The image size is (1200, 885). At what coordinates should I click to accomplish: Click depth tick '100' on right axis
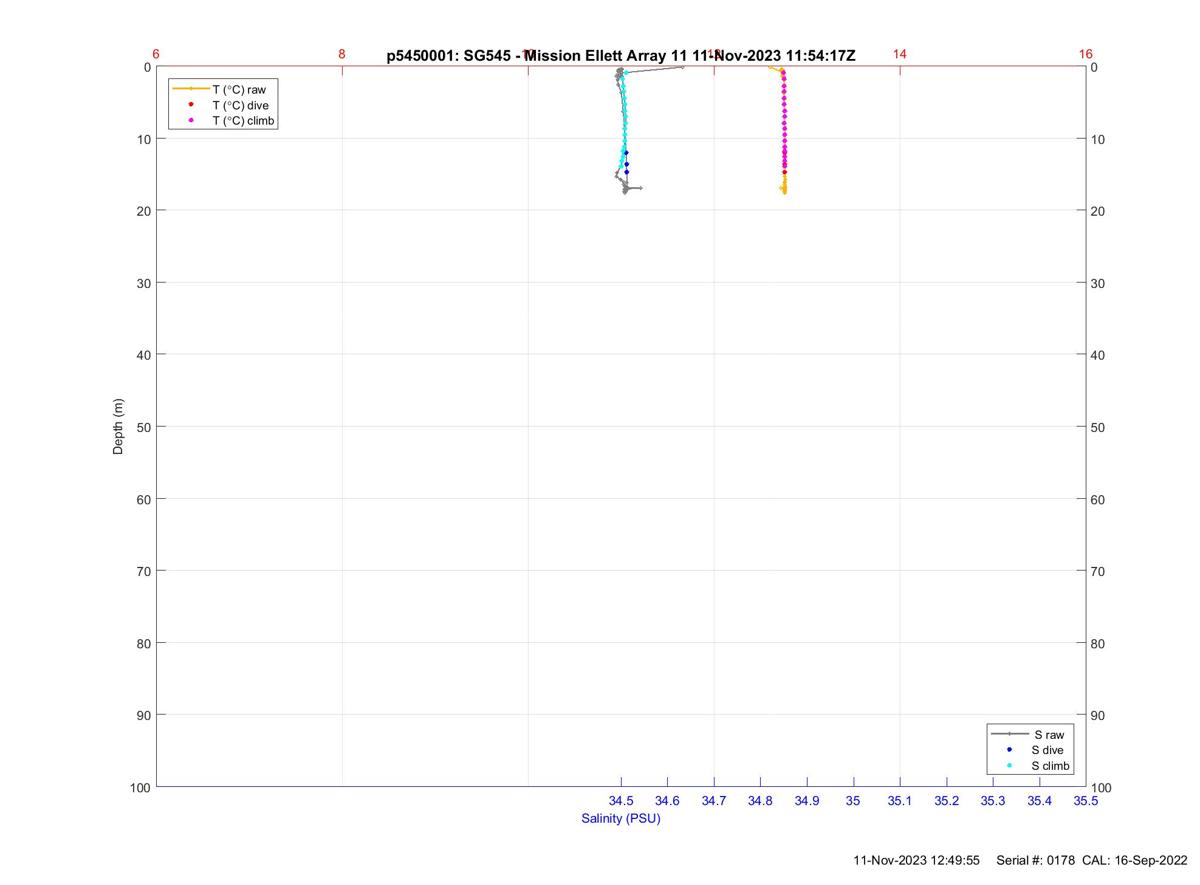tap(1102, 788)
